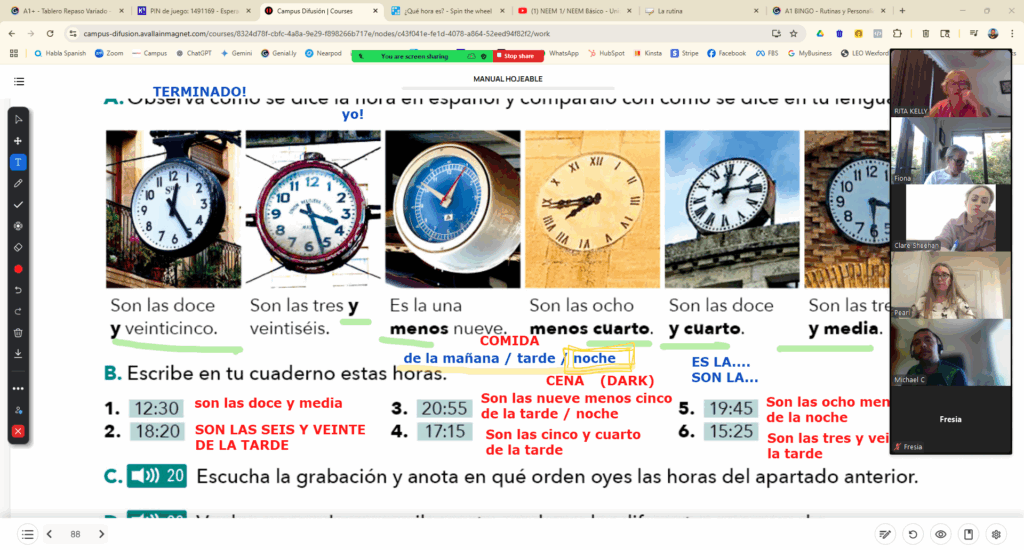
Task: Click the MANUAL HOJEABLE header title
Action: click(x=508, y=79)
